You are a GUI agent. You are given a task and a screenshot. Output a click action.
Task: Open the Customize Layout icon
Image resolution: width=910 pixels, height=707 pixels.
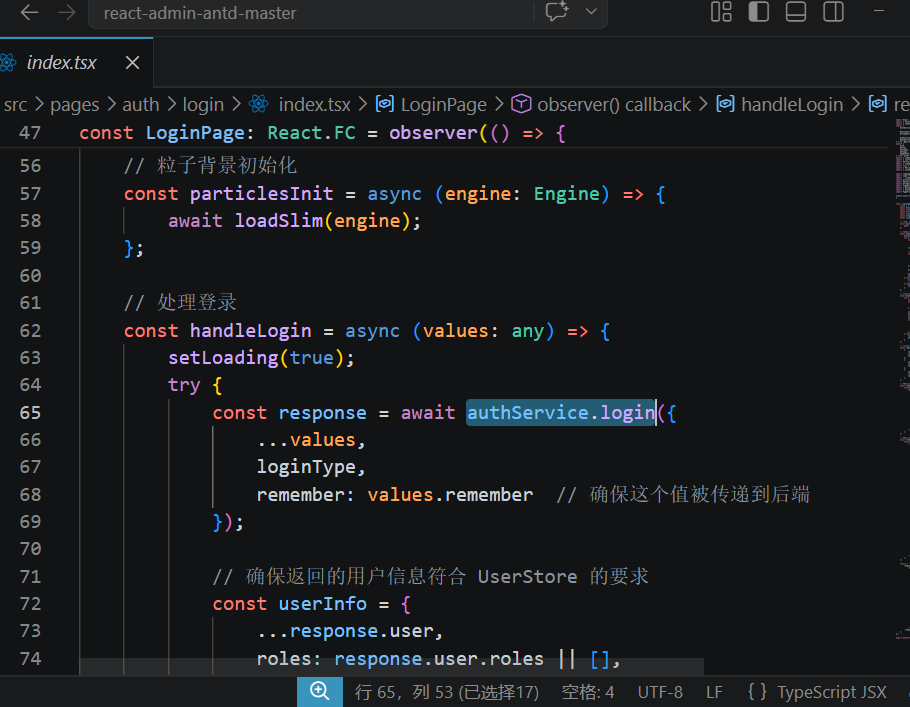[721, 12]
